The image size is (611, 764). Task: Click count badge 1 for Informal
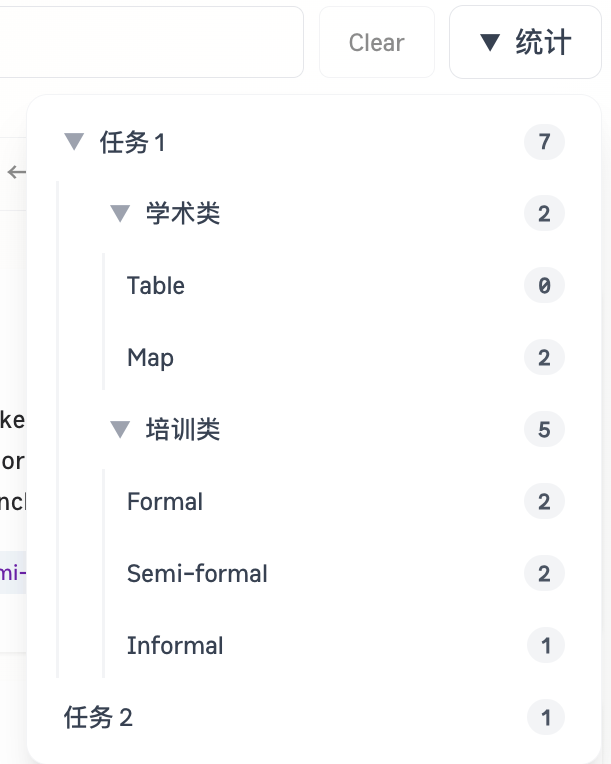click(546, 645)
